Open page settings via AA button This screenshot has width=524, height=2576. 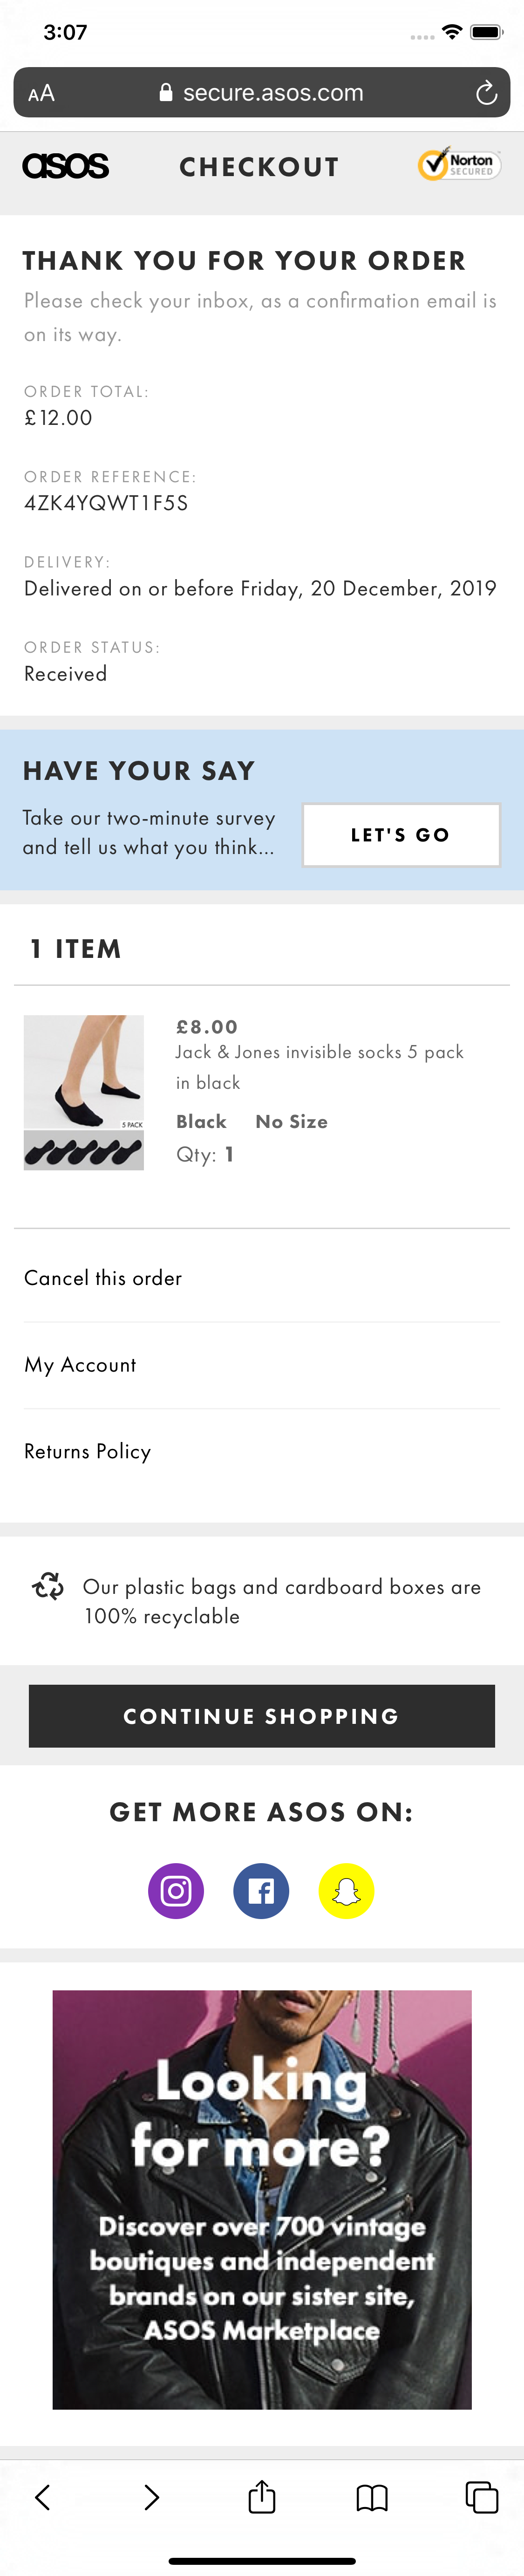point(42,93)
